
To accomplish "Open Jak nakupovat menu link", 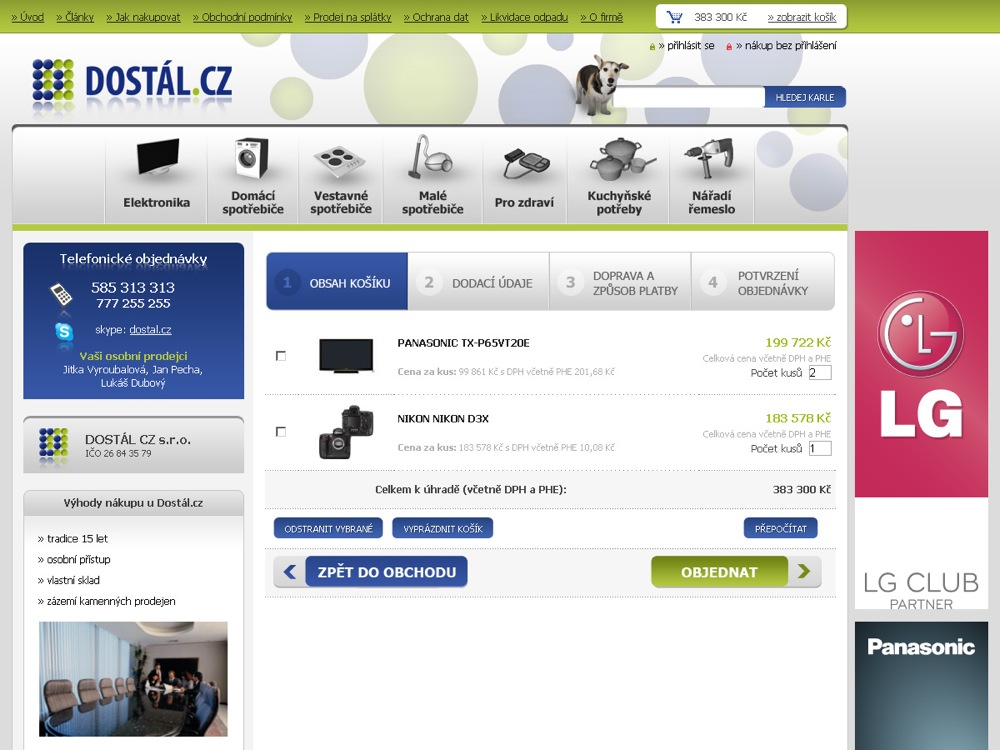I will click(143, 17).
